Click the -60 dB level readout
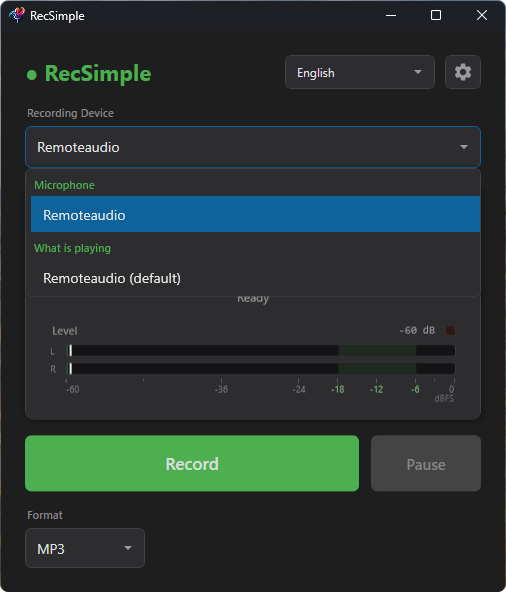 417,330
